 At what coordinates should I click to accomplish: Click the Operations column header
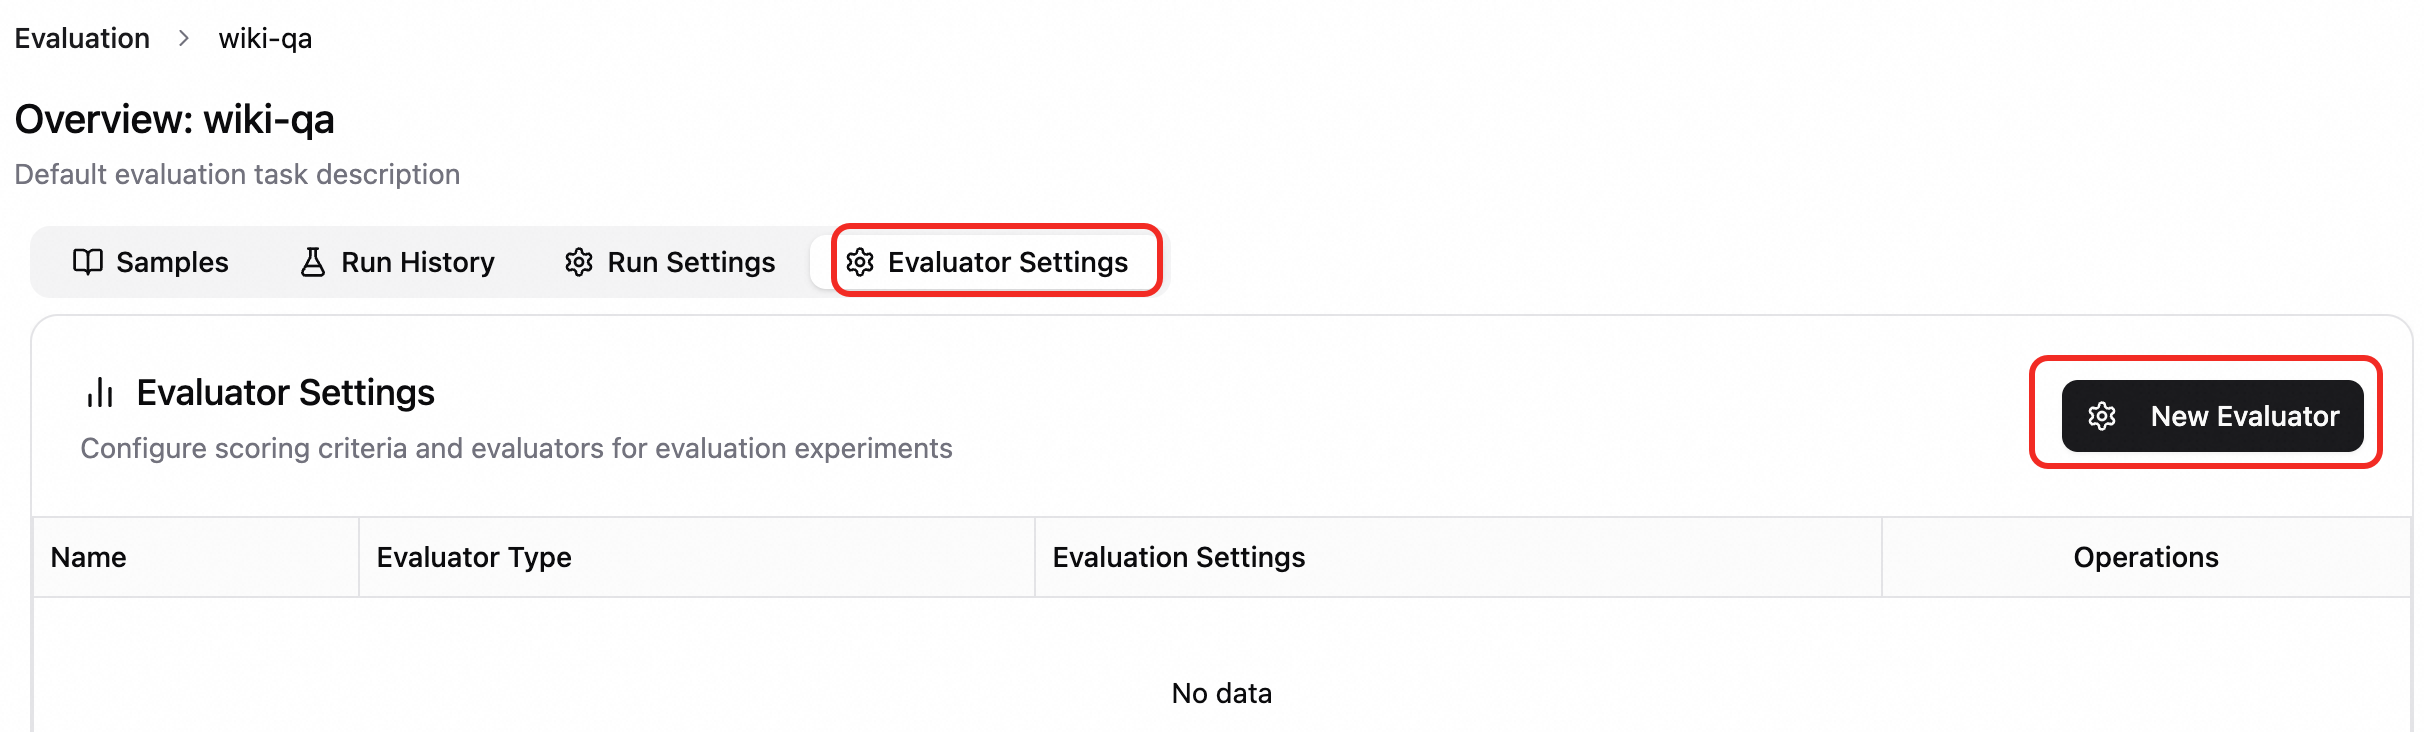[2145, 557]
